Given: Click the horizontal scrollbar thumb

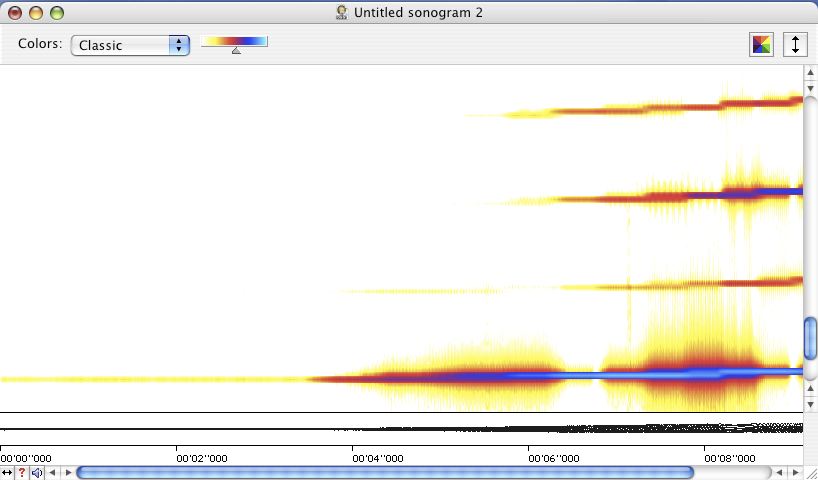Looking at the screenshot, I should tap(385, 473).
